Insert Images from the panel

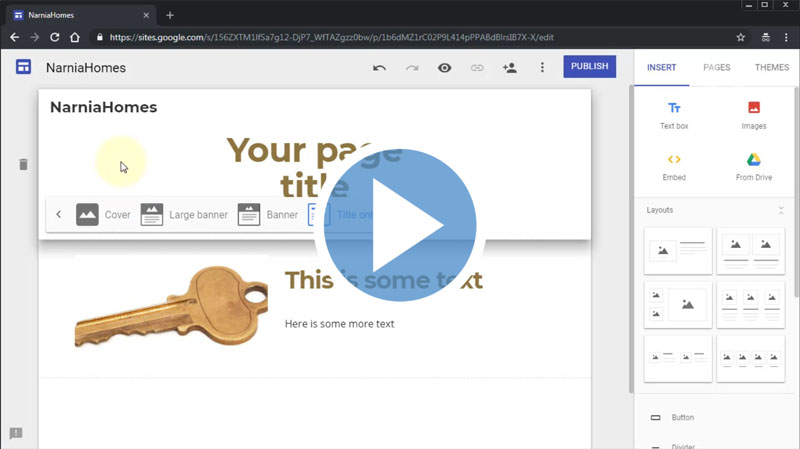coord(753,114)
